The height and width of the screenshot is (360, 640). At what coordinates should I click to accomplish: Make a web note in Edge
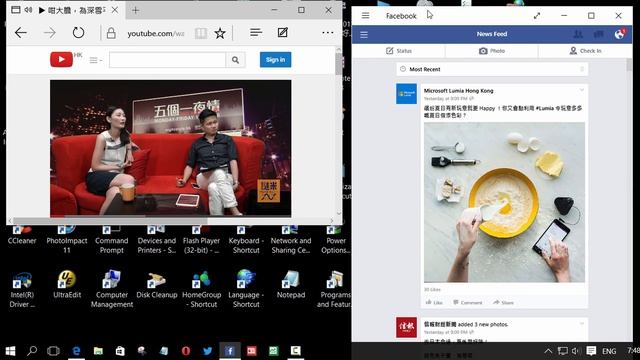[x=282, y=32]
